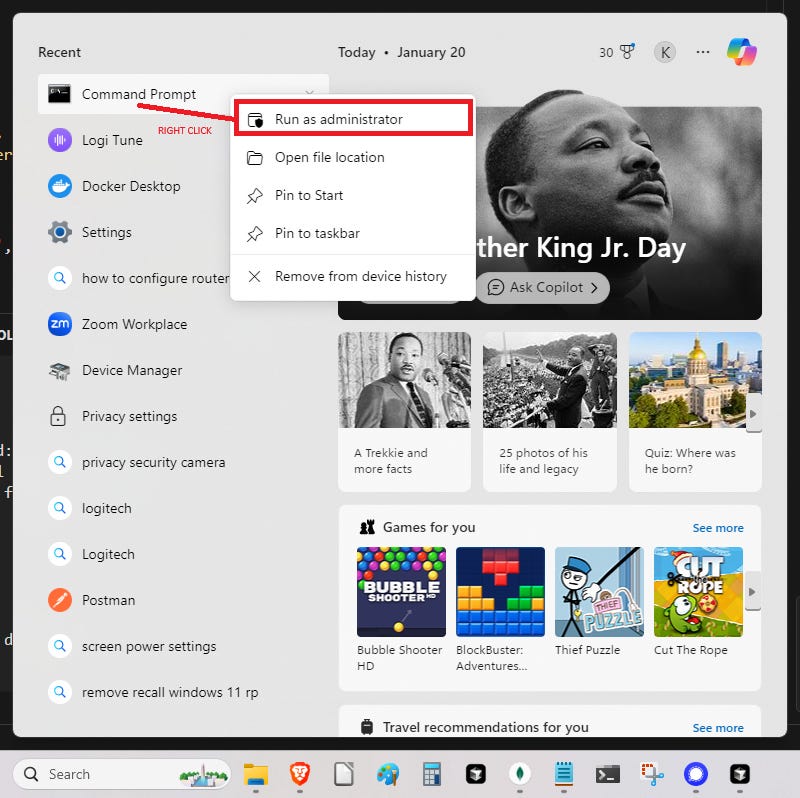Open the BlockBuster: Adventures game
The height and width of the screenshot is (798, 800).
click(500, 610)
